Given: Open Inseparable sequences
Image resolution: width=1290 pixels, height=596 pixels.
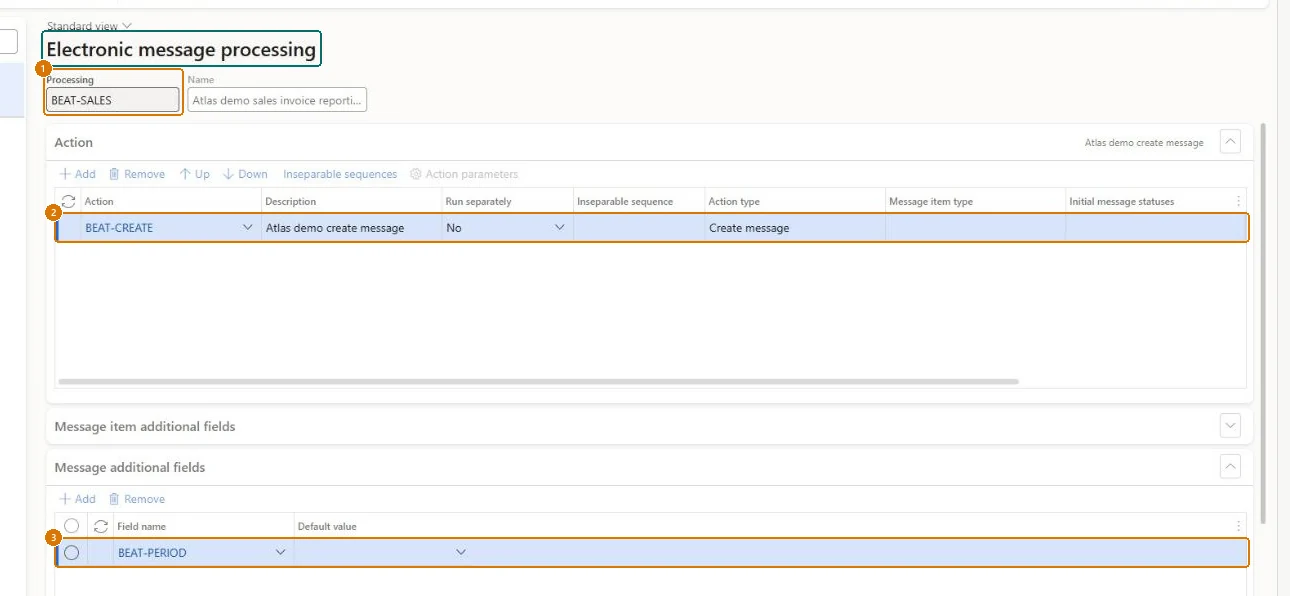Looking at the screenshot, I should (340, 174).
